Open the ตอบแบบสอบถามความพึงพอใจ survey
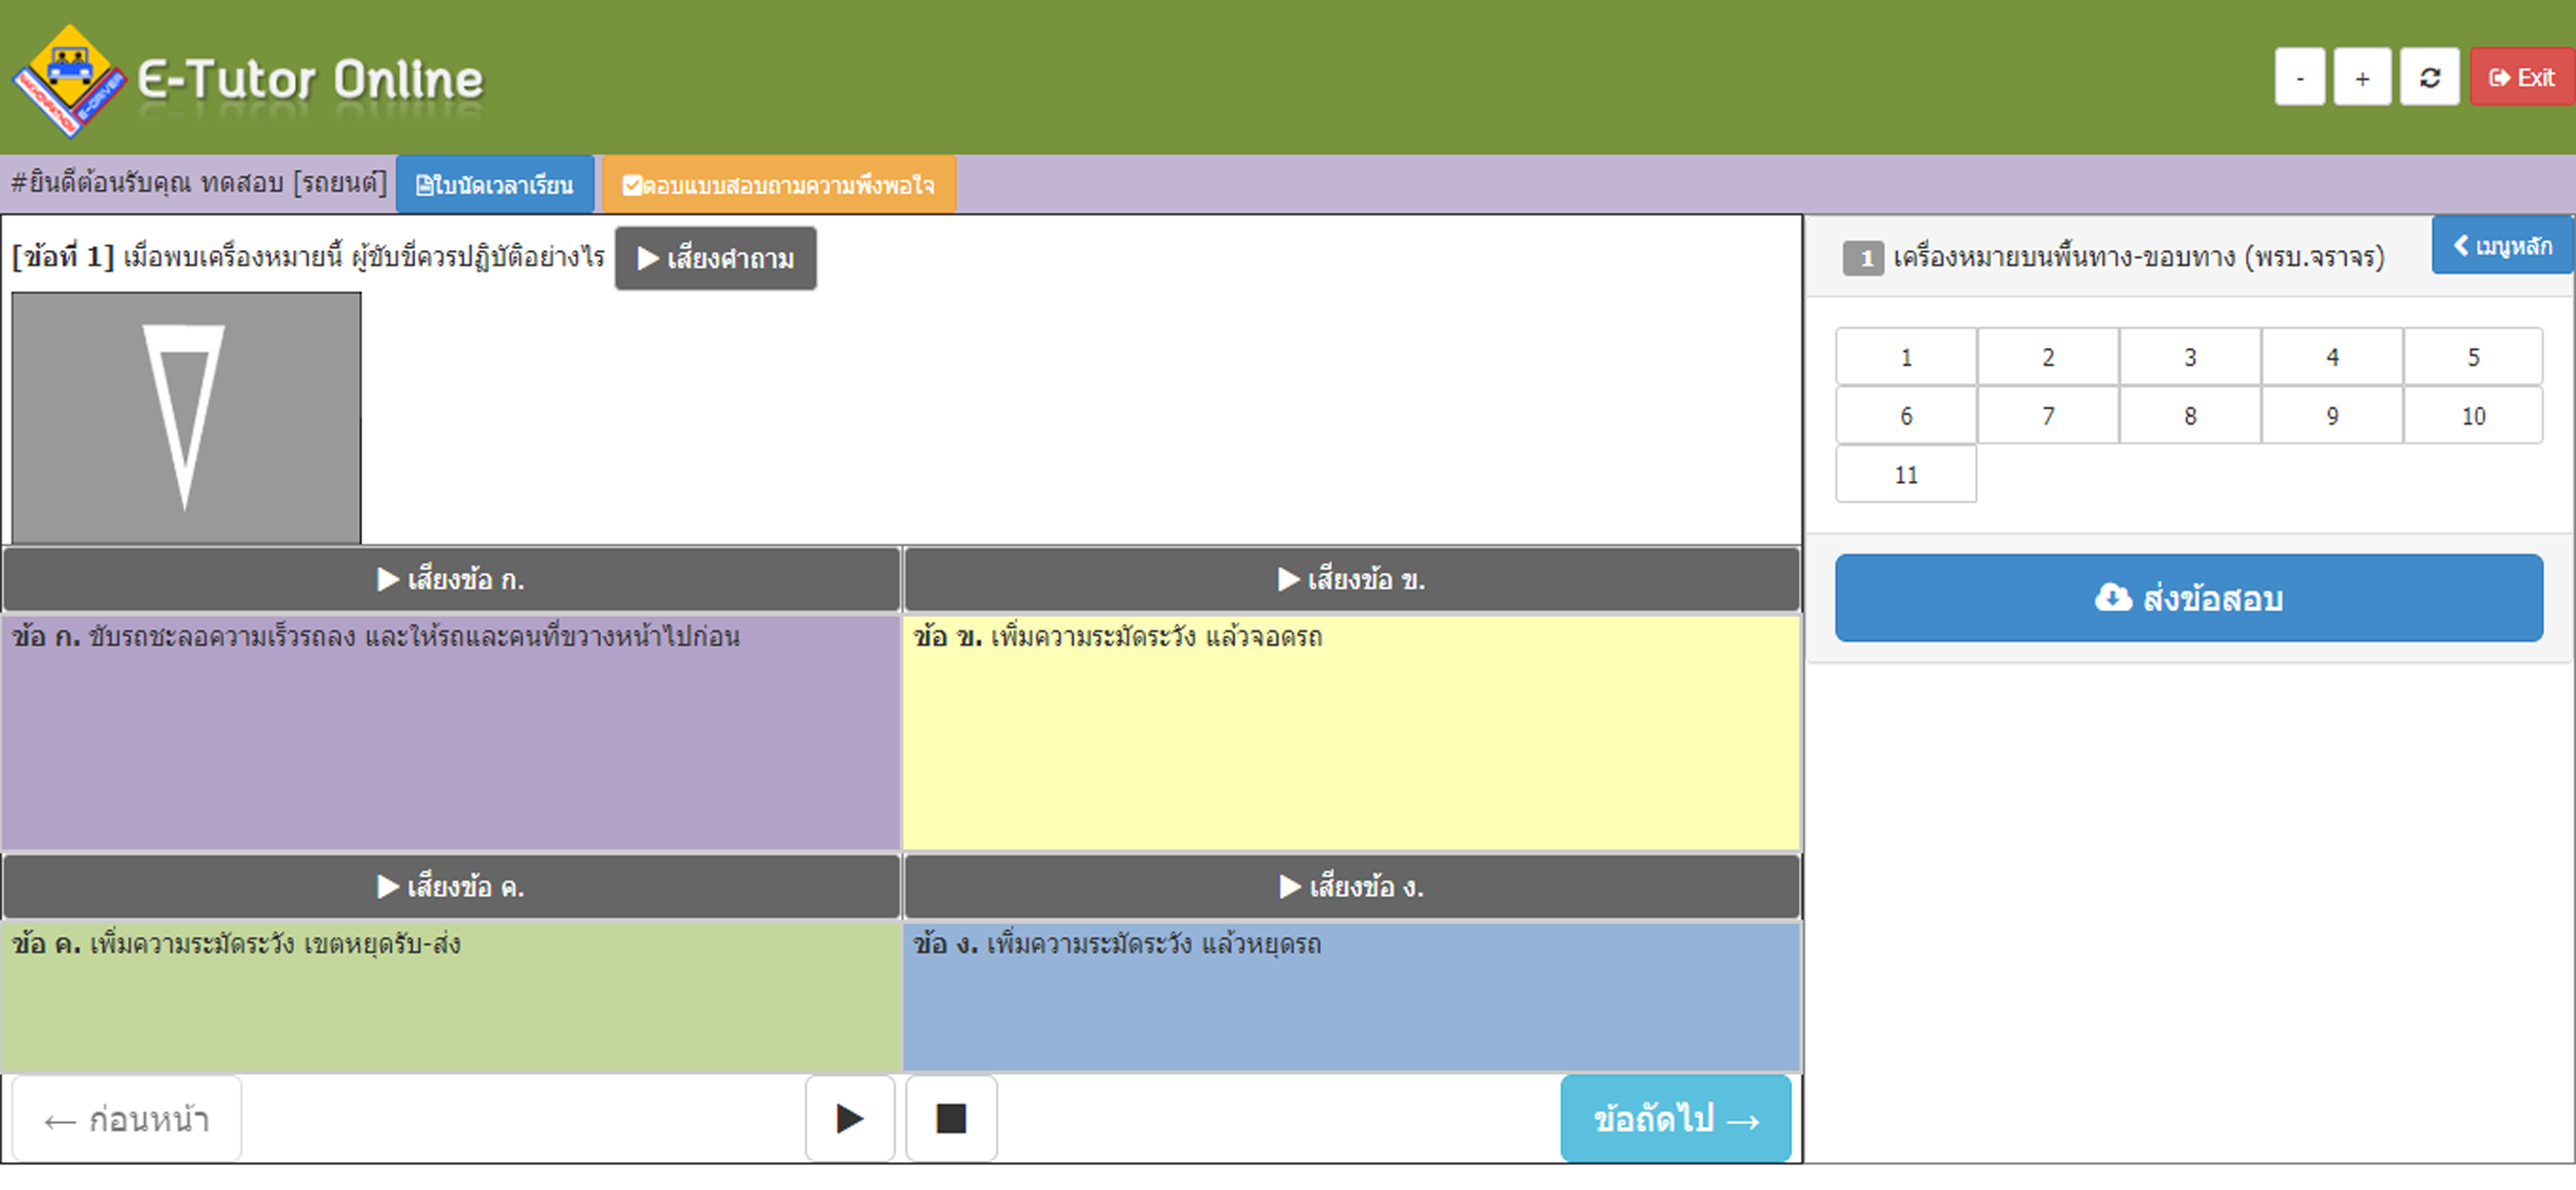Screen dimensions: 2576x1190 click(779, 185)
